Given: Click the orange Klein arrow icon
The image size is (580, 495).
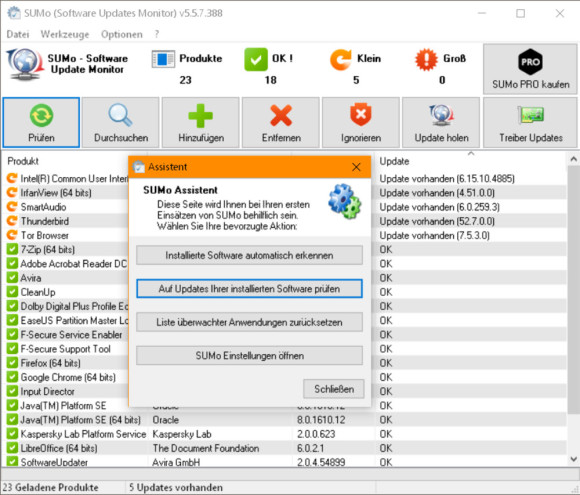Looking at the screenshot, I should (340, 59).
